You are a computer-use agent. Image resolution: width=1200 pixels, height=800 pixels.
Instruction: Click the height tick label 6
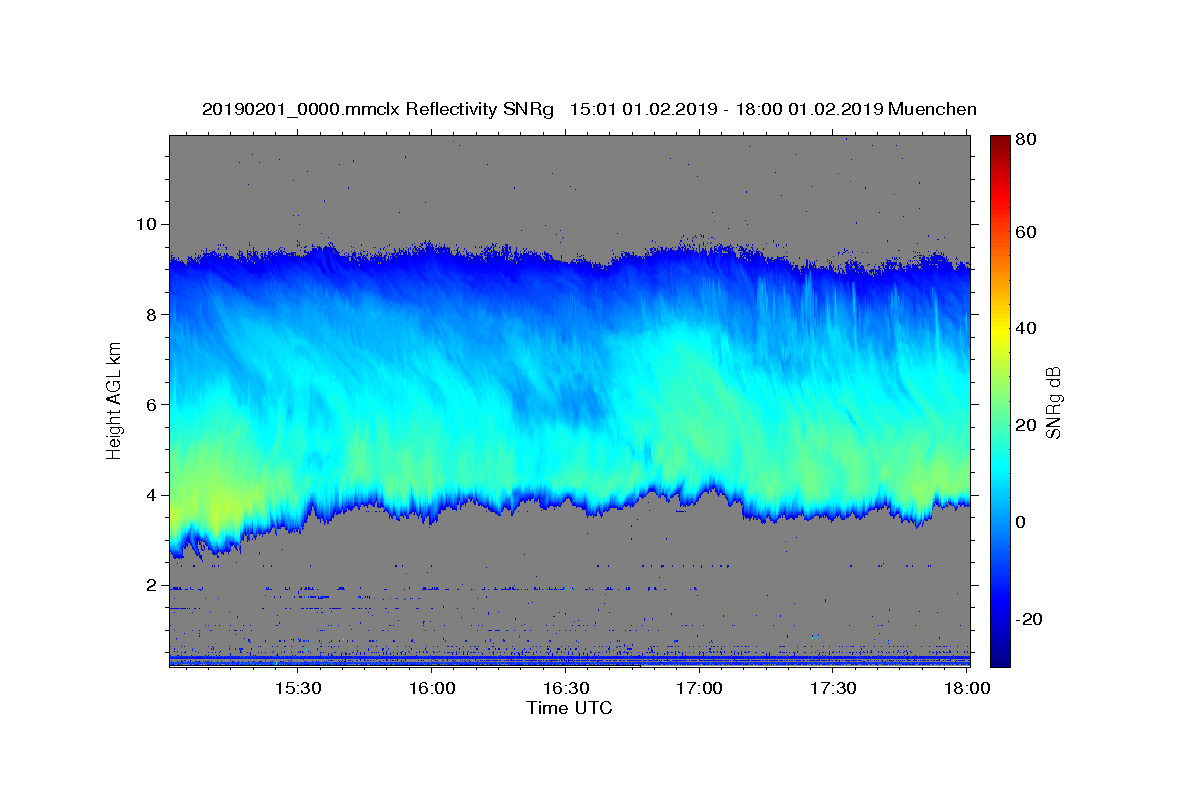tap(152, 405)
